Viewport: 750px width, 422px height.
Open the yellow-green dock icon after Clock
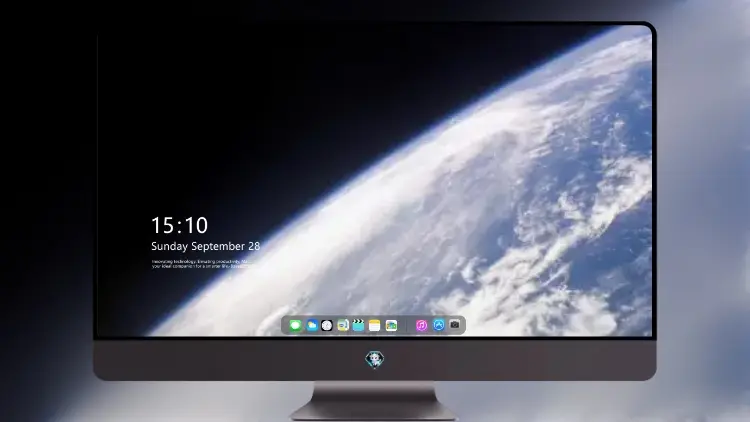pyautogui.click(x=343, y=326)
